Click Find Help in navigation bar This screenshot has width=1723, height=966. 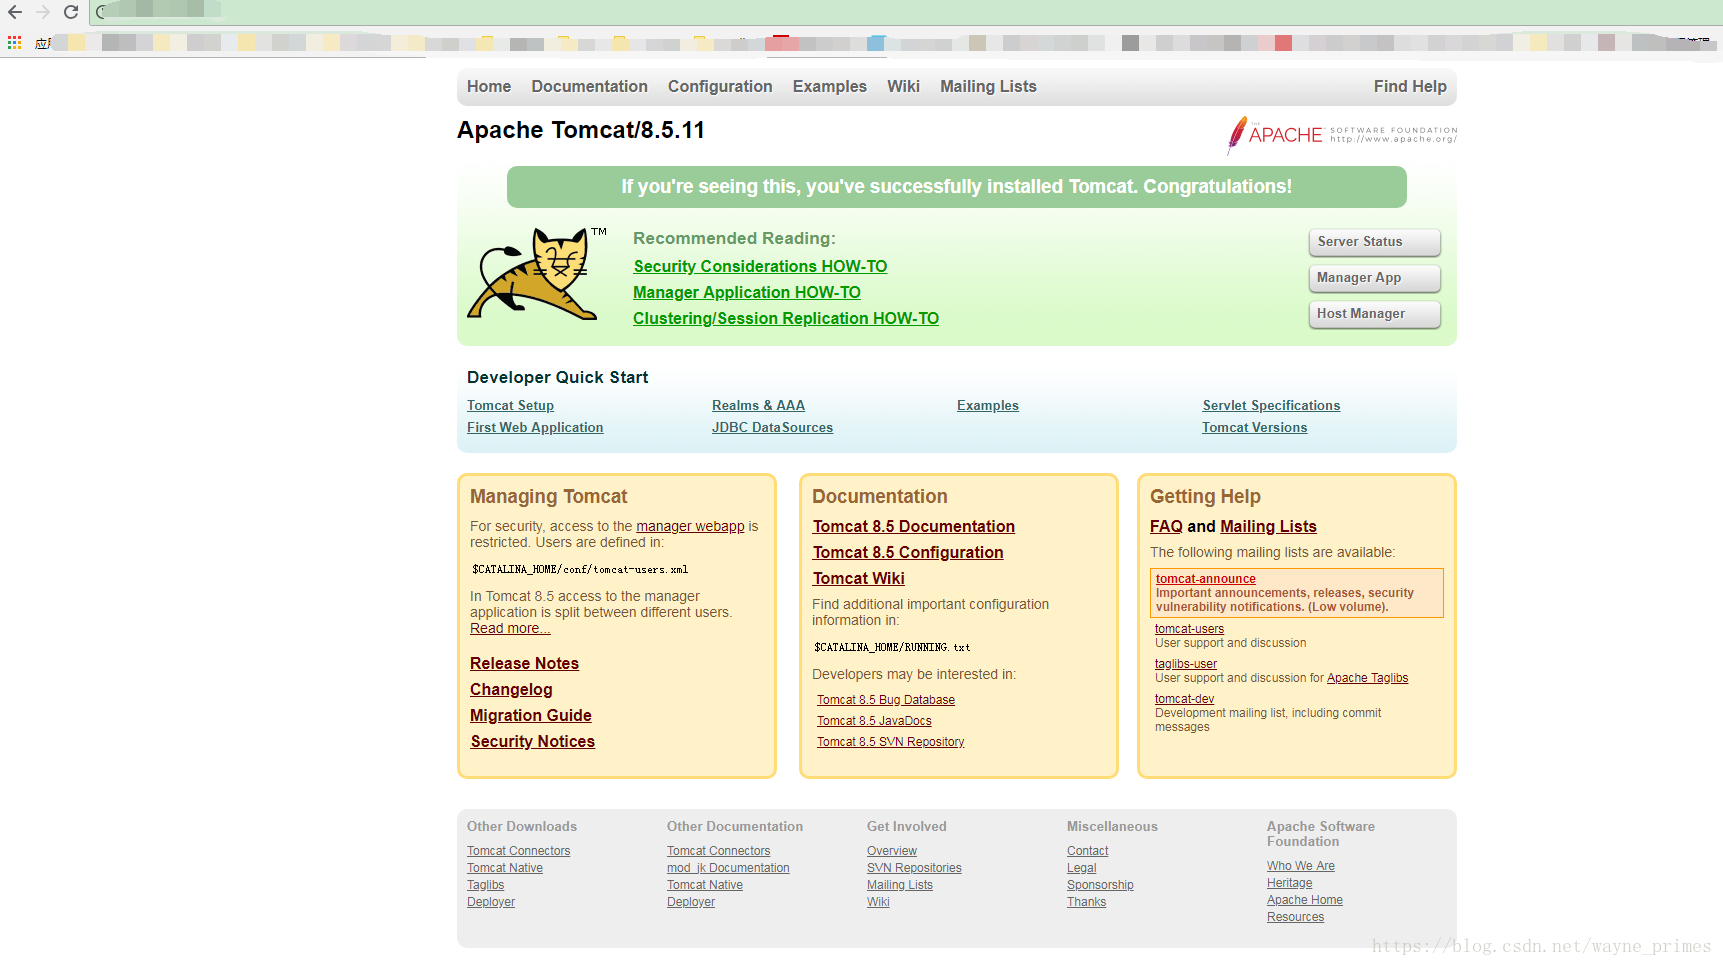(1410, 87)
